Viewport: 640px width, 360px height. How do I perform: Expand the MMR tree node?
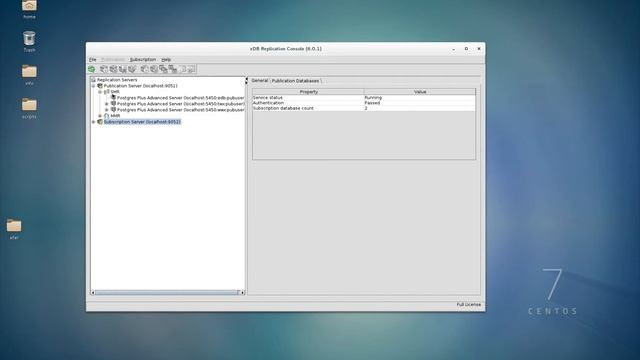100,116
